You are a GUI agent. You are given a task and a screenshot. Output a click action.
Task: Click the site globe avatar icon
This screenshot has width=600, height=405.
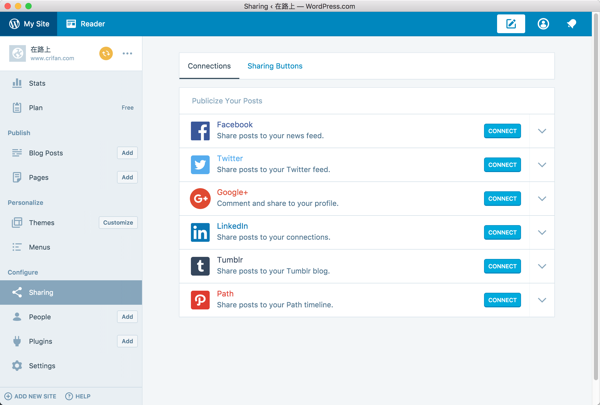point(18,54)
